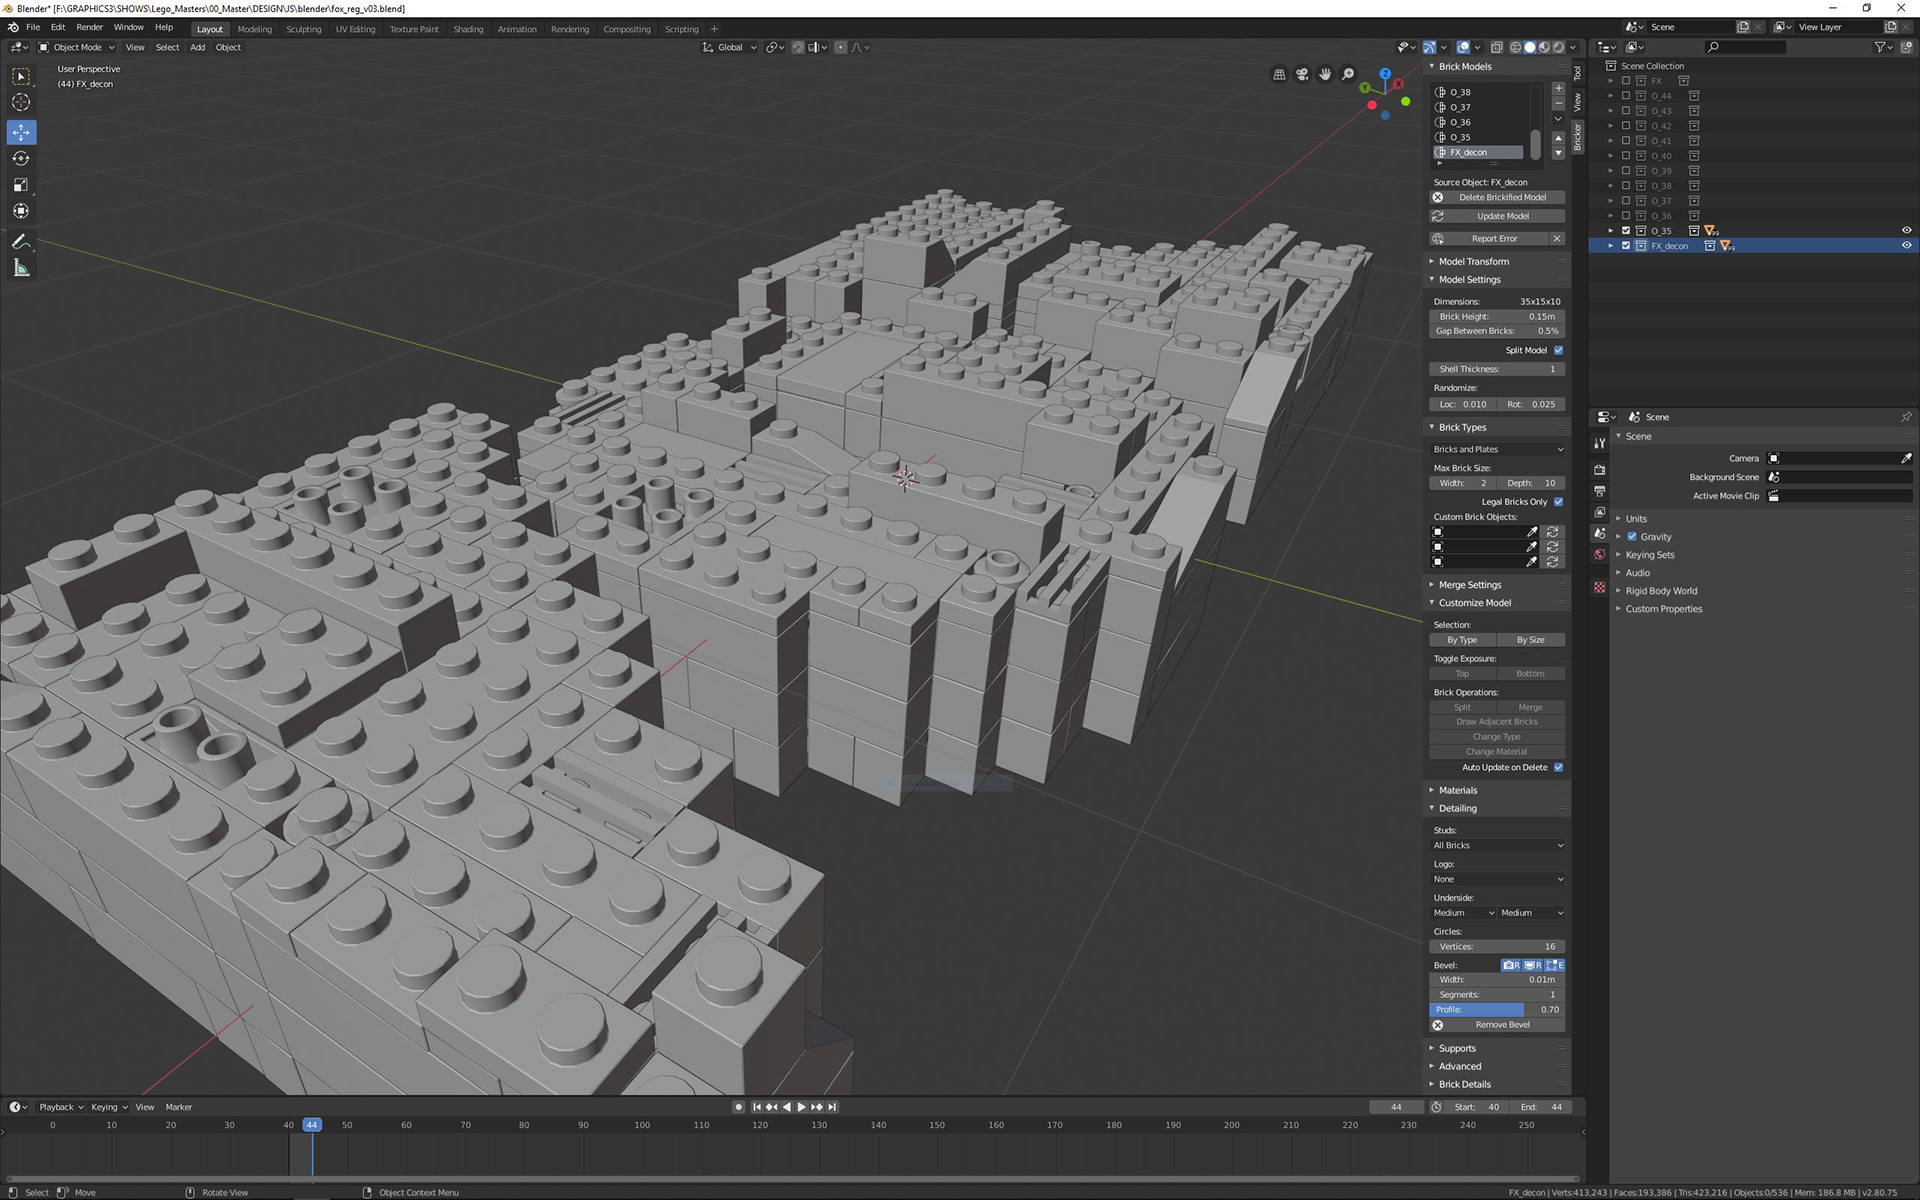Image resolution: width=1920 pixels, height=1200 pixels.
Task: Open the Render properties tab icon
Action: click(1599, 469)
